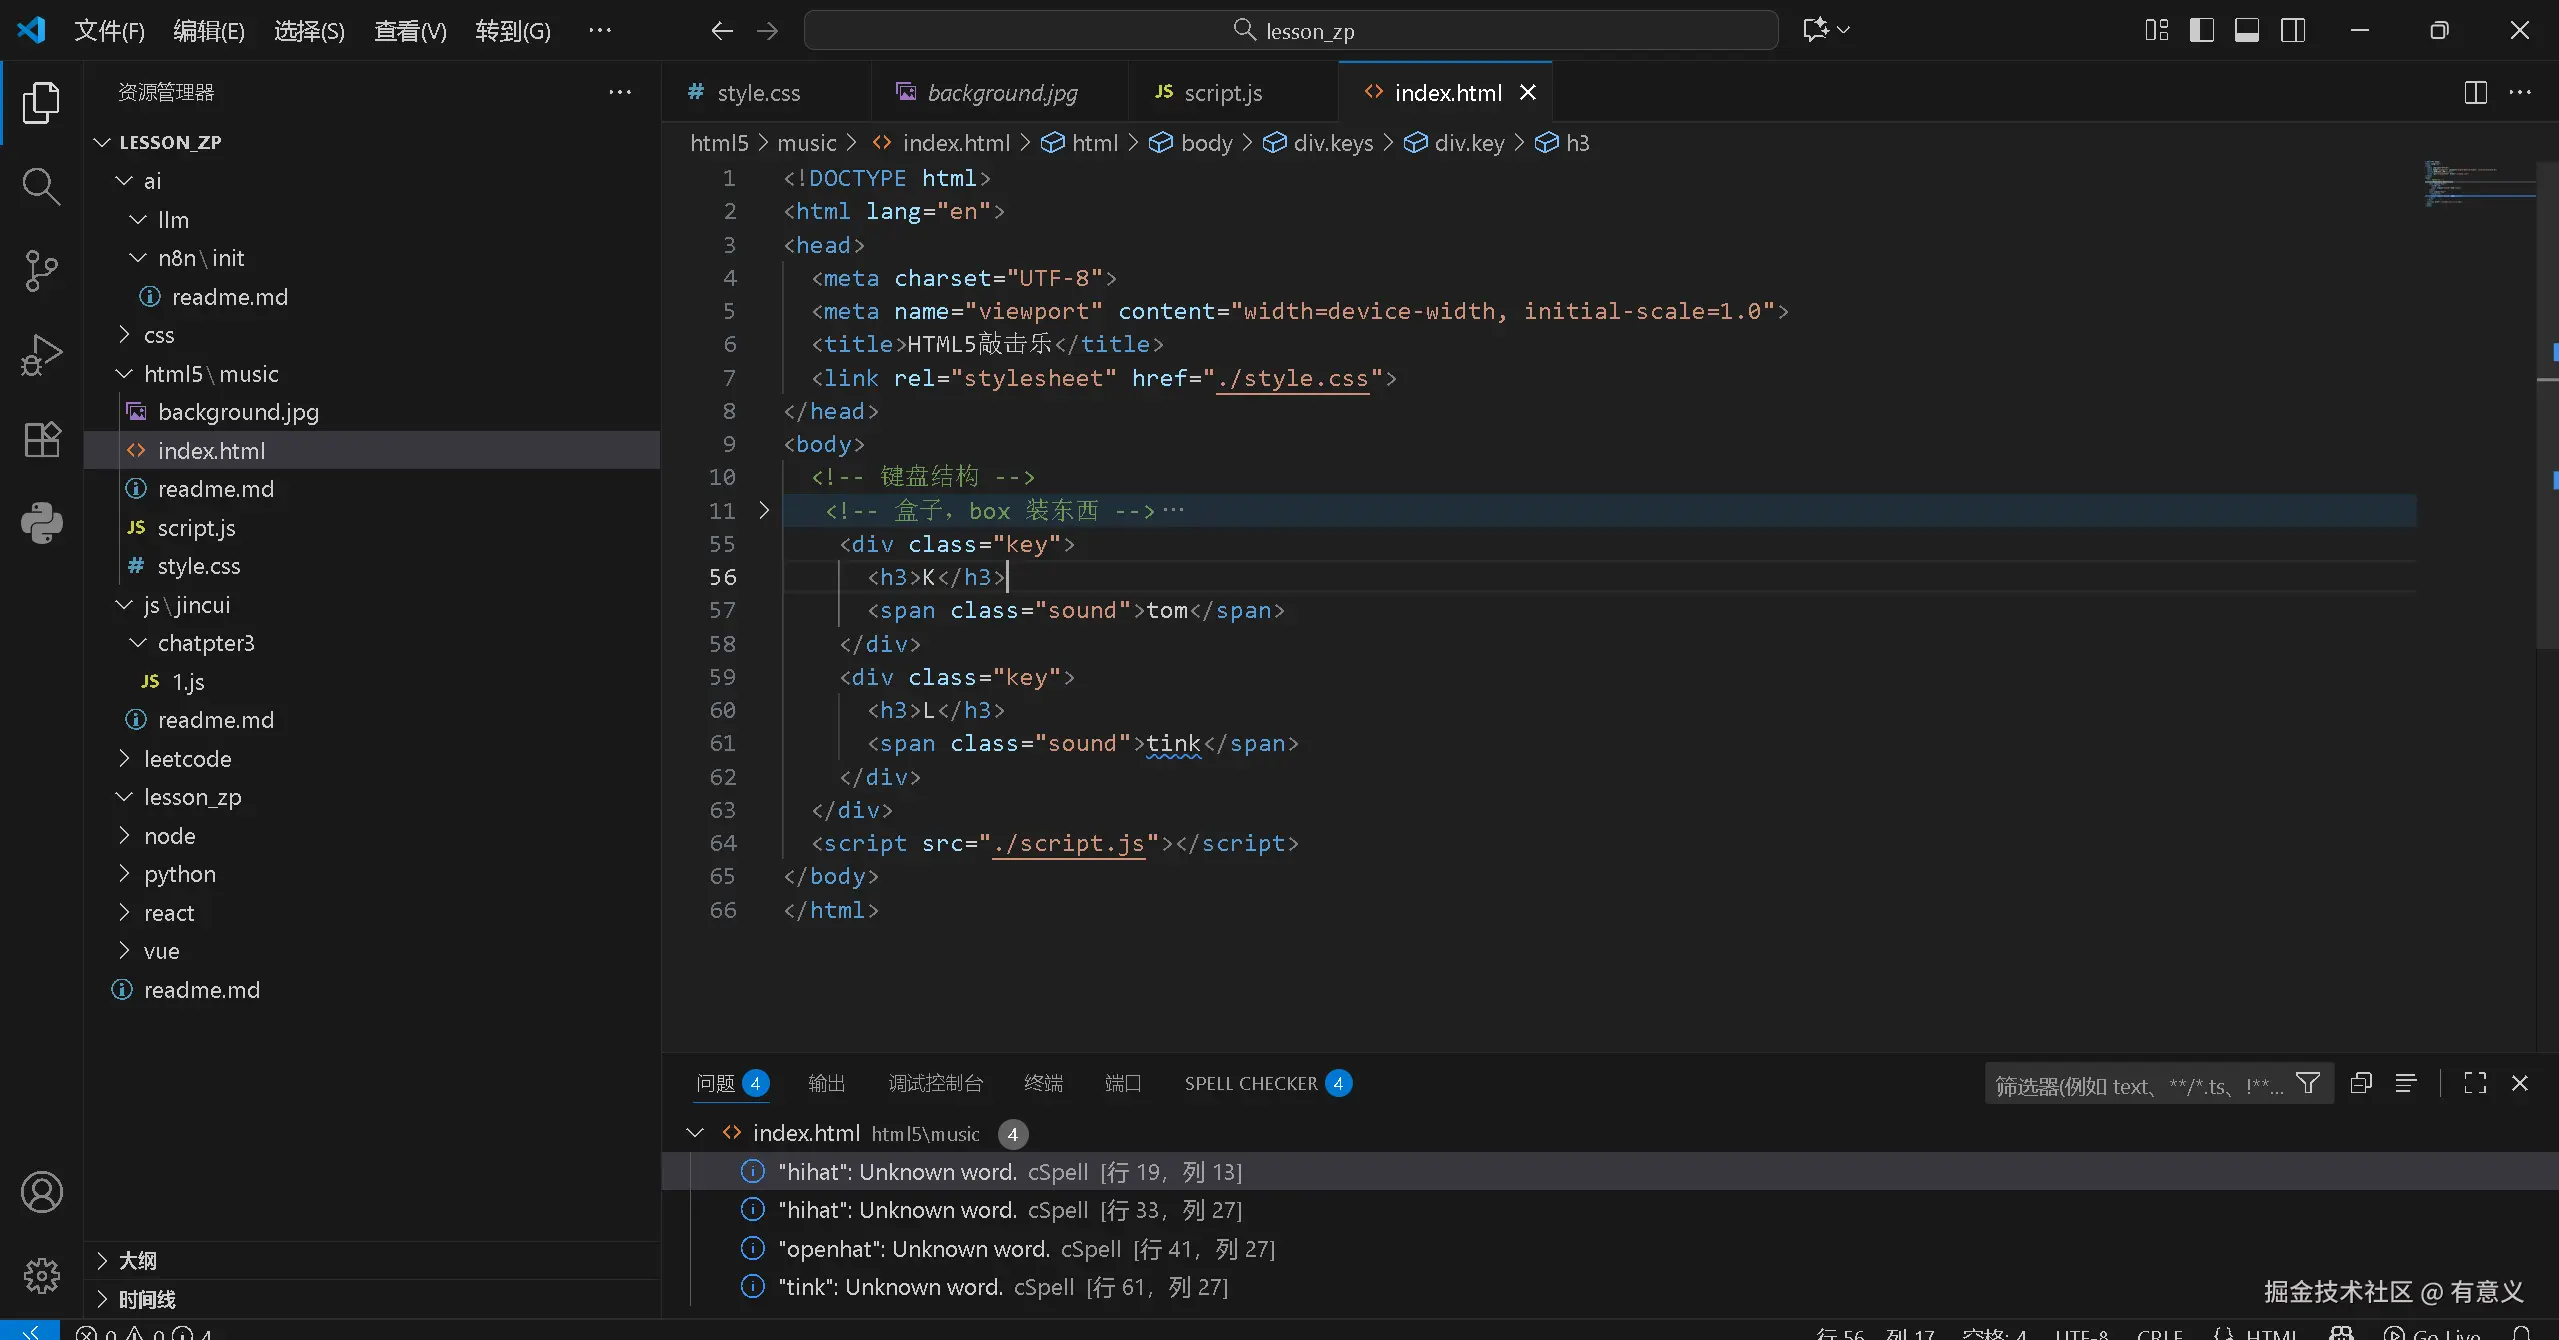Expand the outline section labeled 大纲
Image resolution: width=2559 pixels, height=1340 pixels.
point(137,1260)
